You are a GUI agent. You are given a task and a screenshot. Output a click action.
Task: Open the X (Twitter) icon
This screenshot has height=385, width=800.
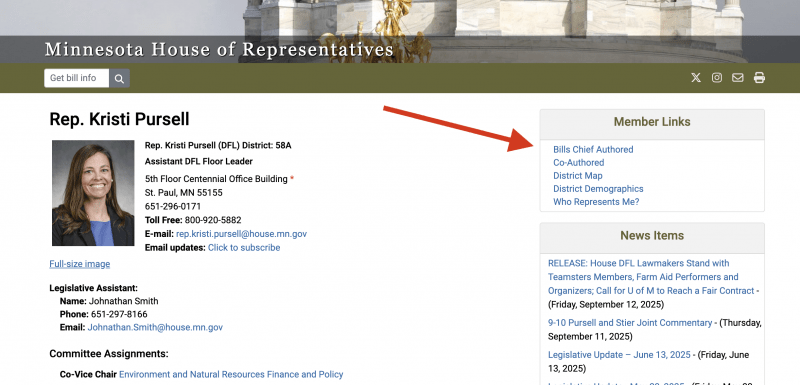point(696,78)
